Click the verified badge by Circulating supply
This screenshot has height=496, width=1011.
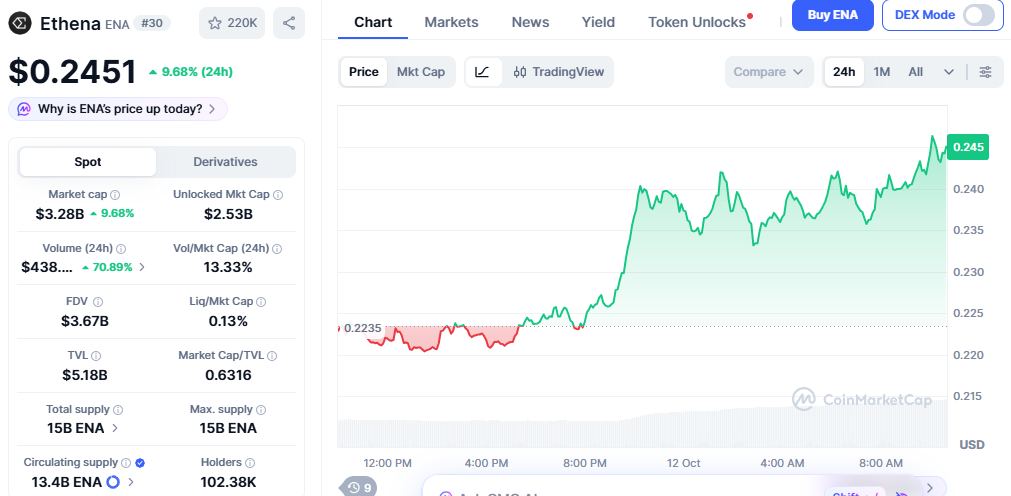click(x=140, y=462)
